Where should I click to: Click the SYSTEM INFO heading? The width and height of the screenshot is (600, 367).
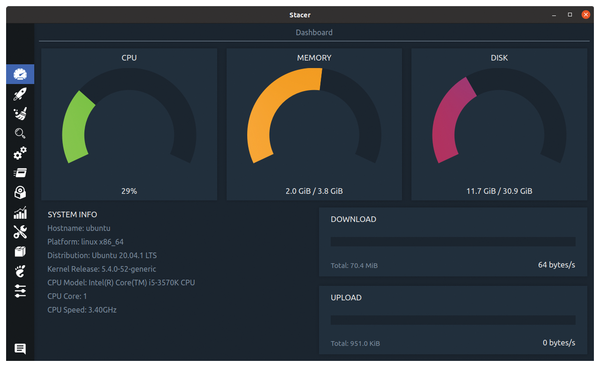(x=72, y=214)
